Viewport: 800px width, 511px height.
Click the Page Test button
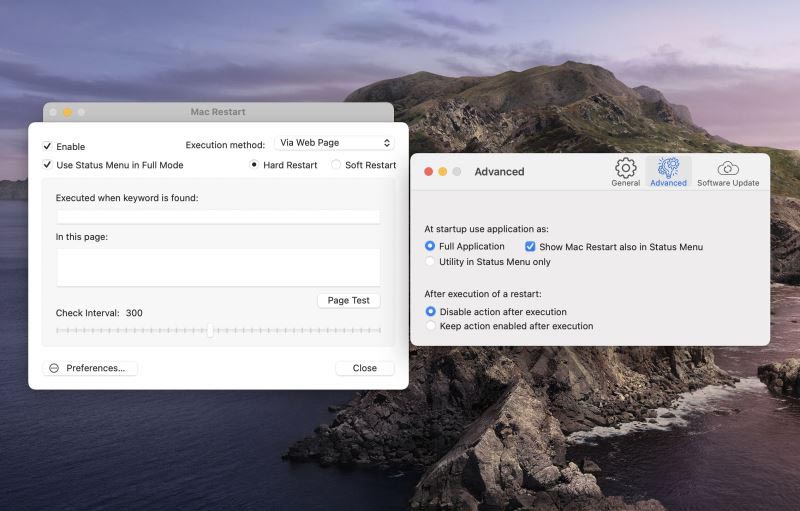tap(348, 300)
